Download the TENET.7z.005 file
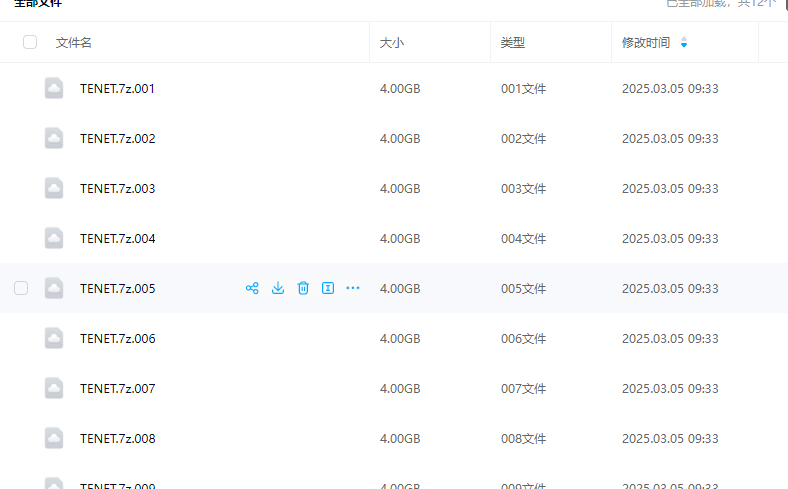788x489 pixels. 278,288
